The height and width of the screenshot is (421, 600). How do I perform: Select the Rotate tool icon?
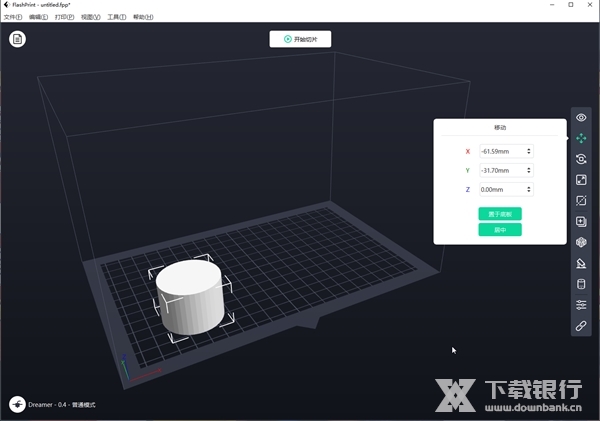(x=581, y=159)
